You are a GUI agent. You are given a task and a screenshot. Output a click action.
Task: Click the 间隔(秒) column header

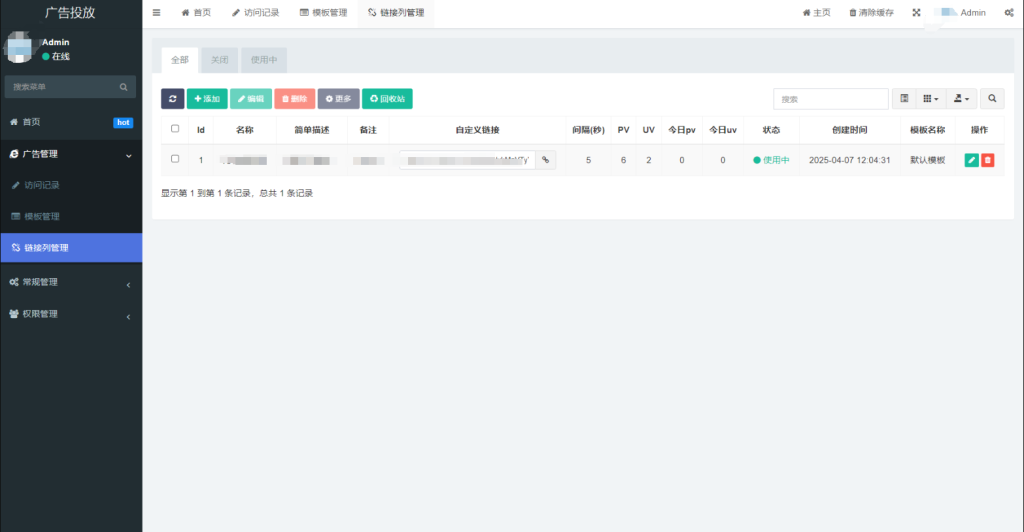tap(588, 130)
